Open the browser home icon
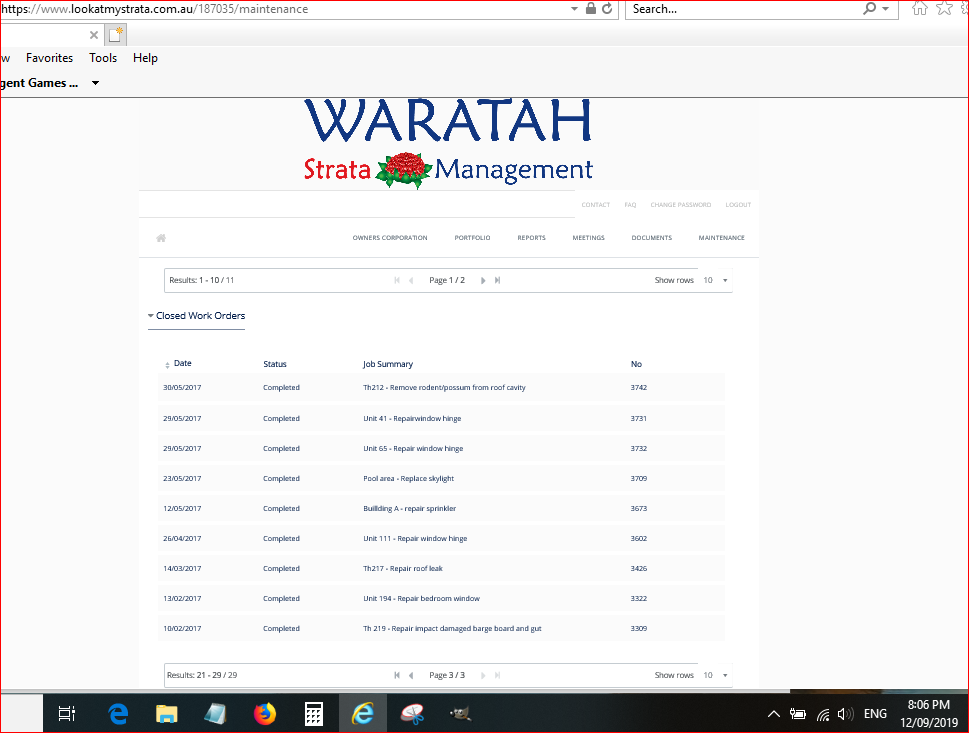This screenshot has height=733, width=969. (920, 9)
